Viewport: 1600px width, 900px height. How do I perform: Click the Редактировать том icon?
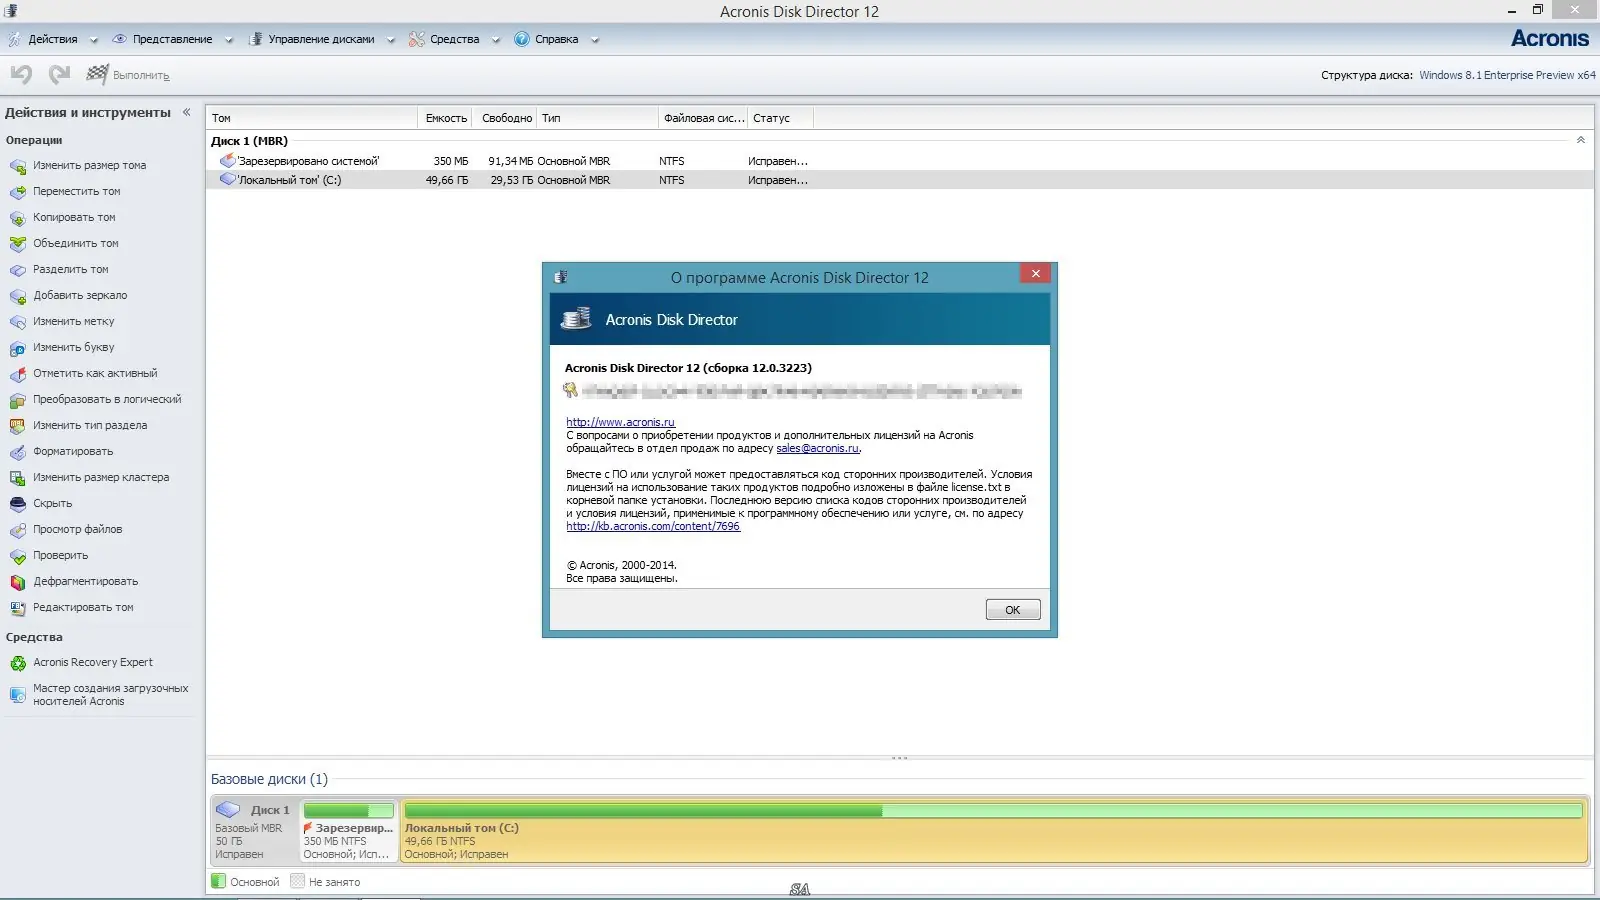click(x=18, y=608)
